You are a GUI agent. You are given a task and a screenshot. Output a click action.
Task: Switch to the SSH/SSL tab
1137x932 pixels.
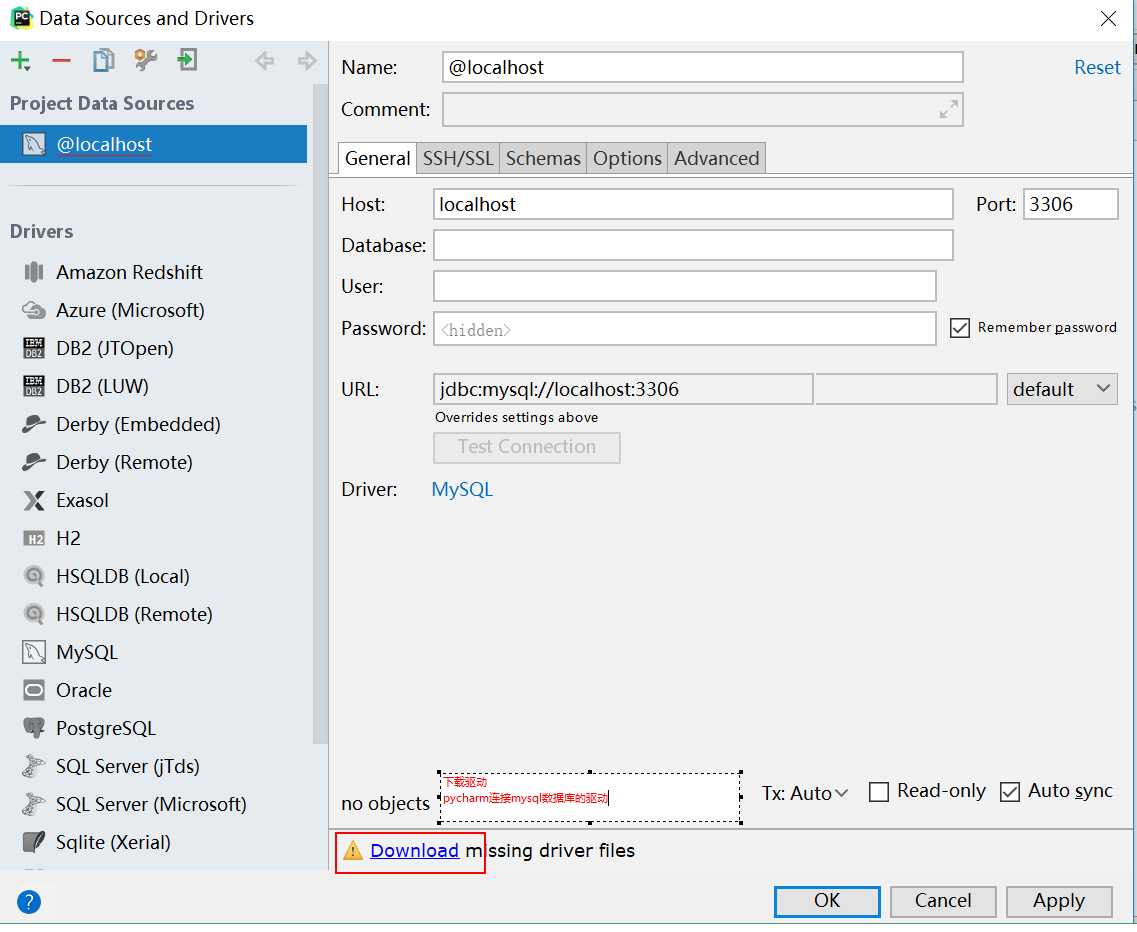[458, 159]
